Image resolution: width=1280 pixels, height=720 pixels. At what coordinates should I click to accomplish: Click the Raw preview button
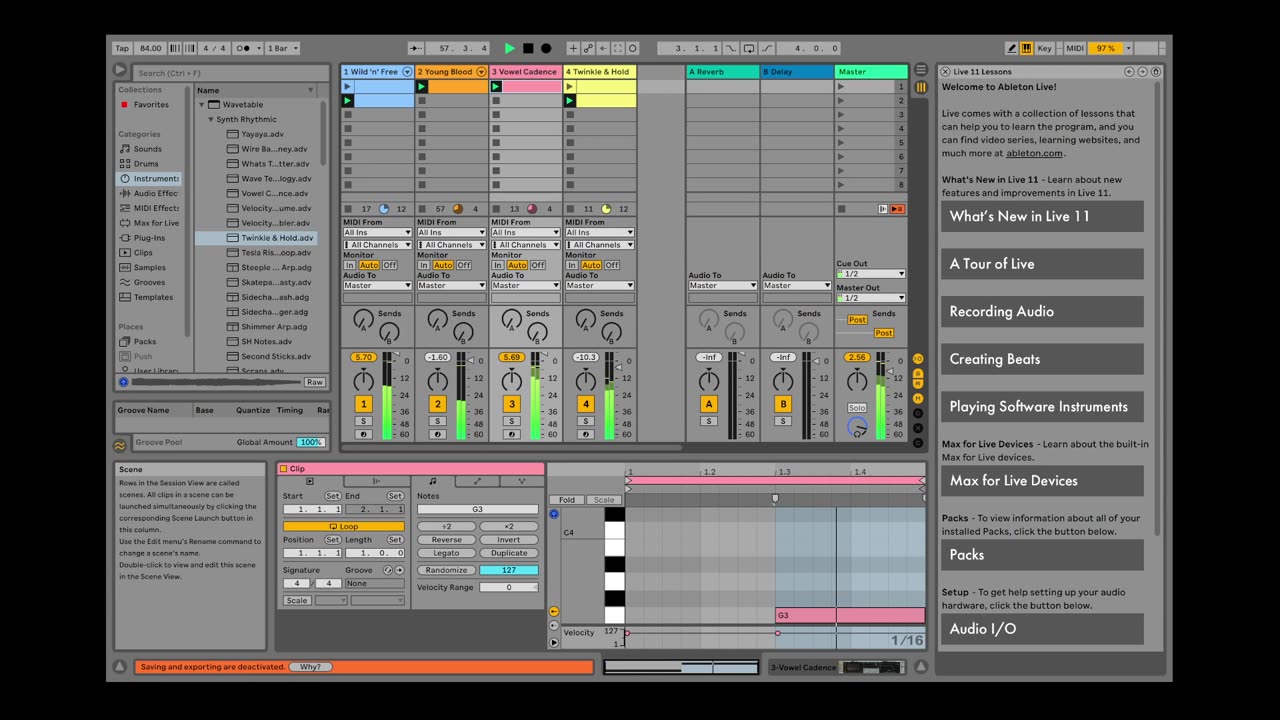314,382
